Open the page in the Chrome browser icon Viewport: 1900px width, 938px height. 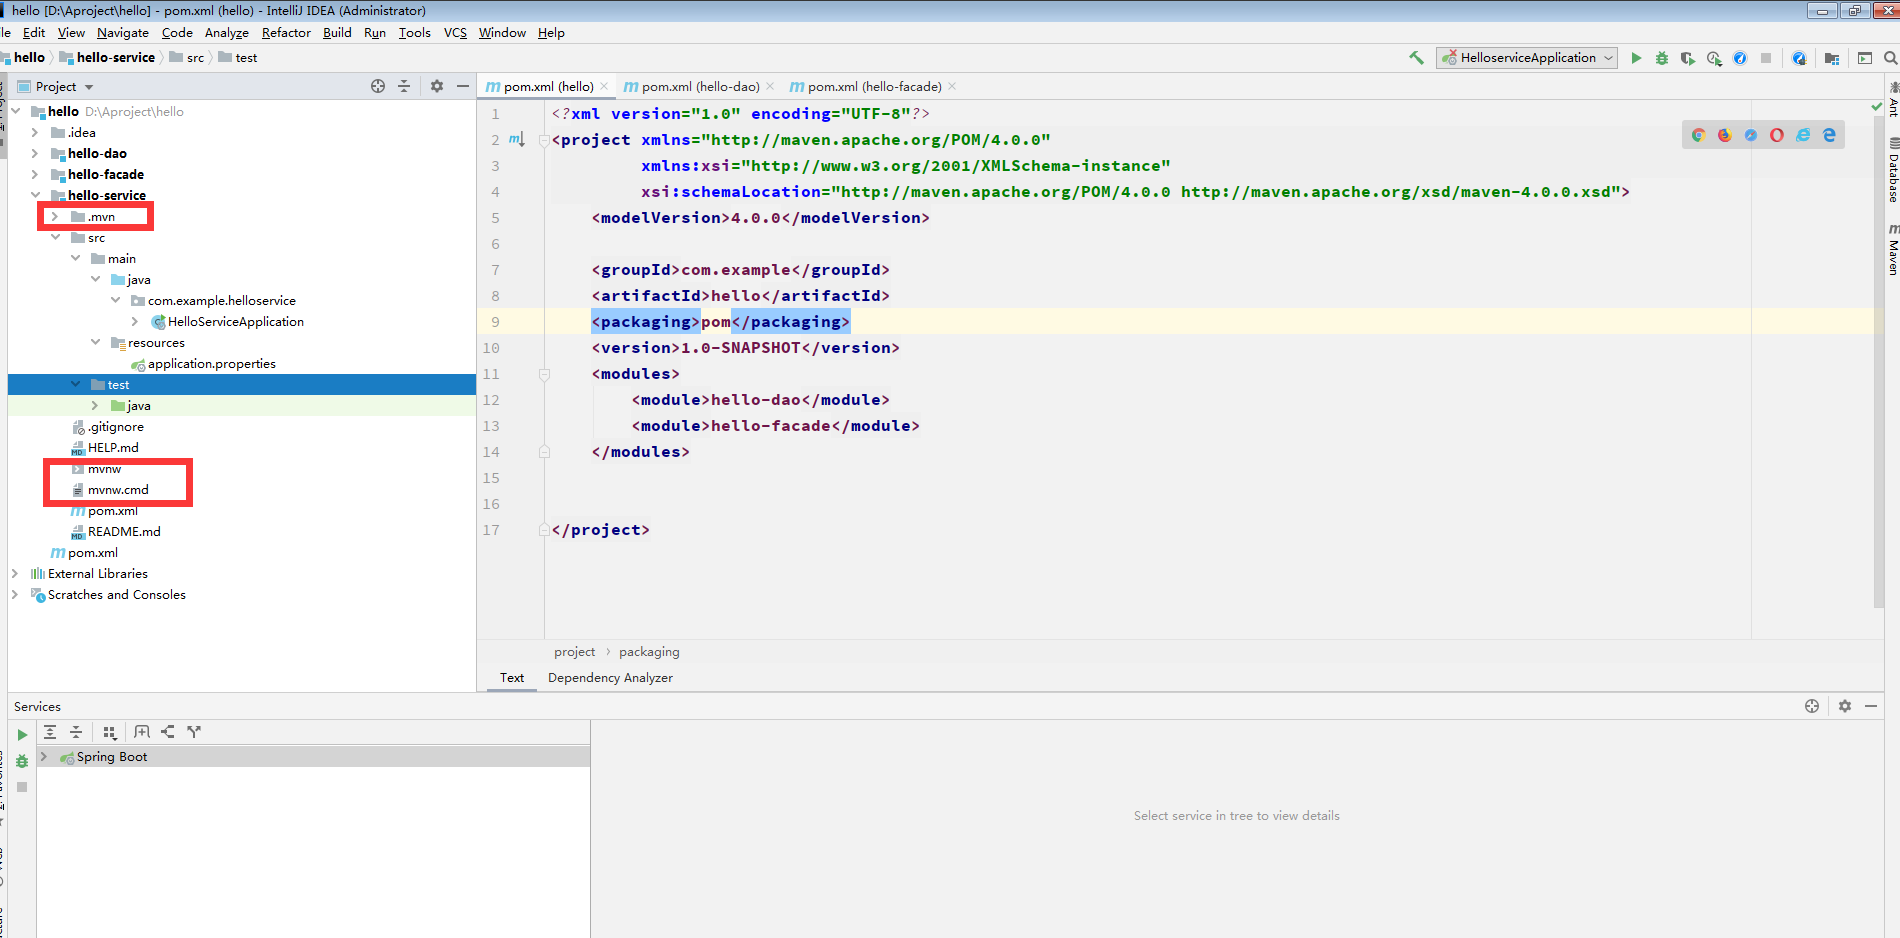coord(1698,135)
